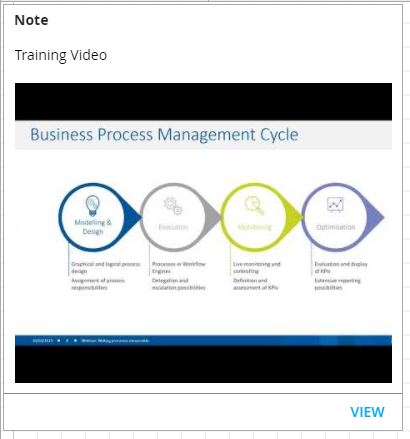Click the purple arrow after Optimisation circle
The height and width of the screenshot is (439, 410).
coord(376,217)
